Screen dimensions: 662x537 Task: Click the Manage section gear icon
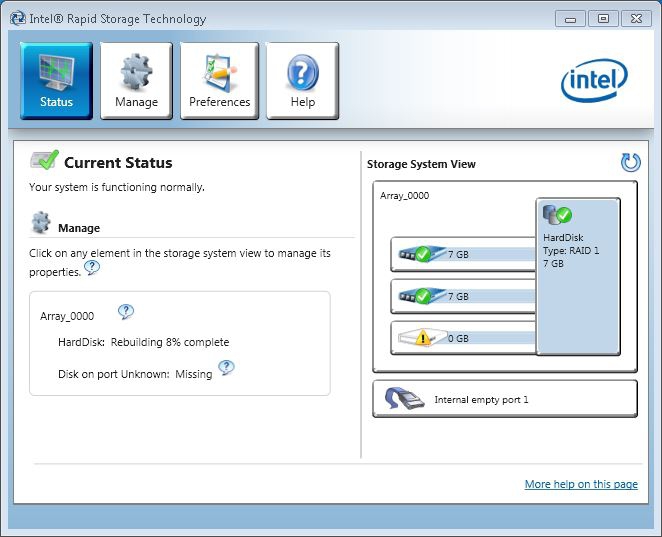(x=41, y=222)
